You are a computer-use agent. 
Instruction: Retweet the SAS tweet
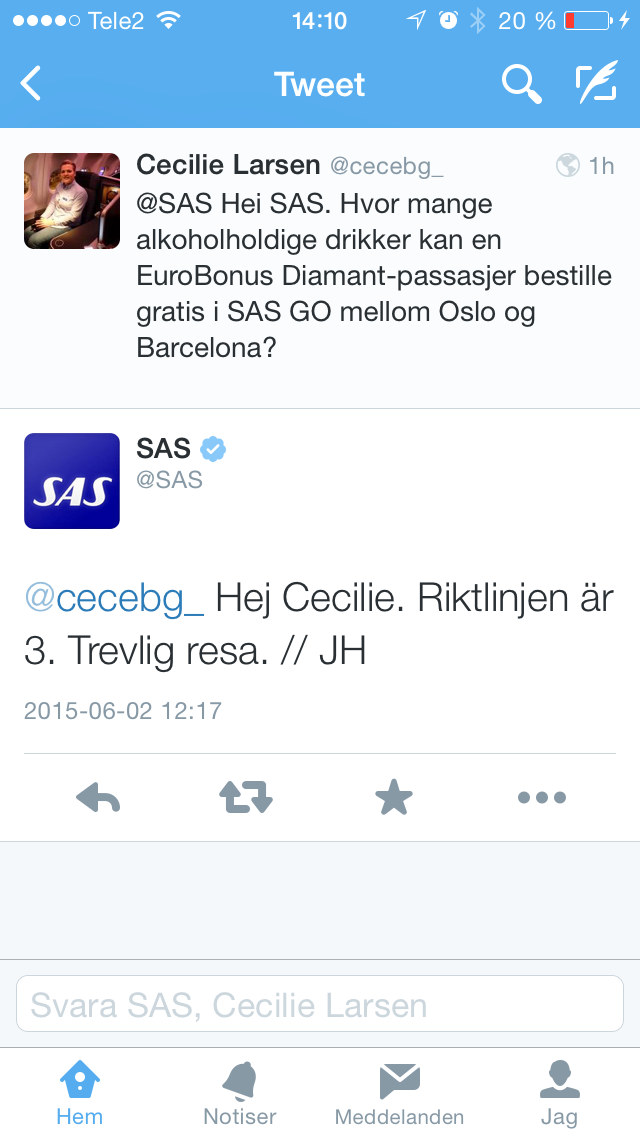246,797
